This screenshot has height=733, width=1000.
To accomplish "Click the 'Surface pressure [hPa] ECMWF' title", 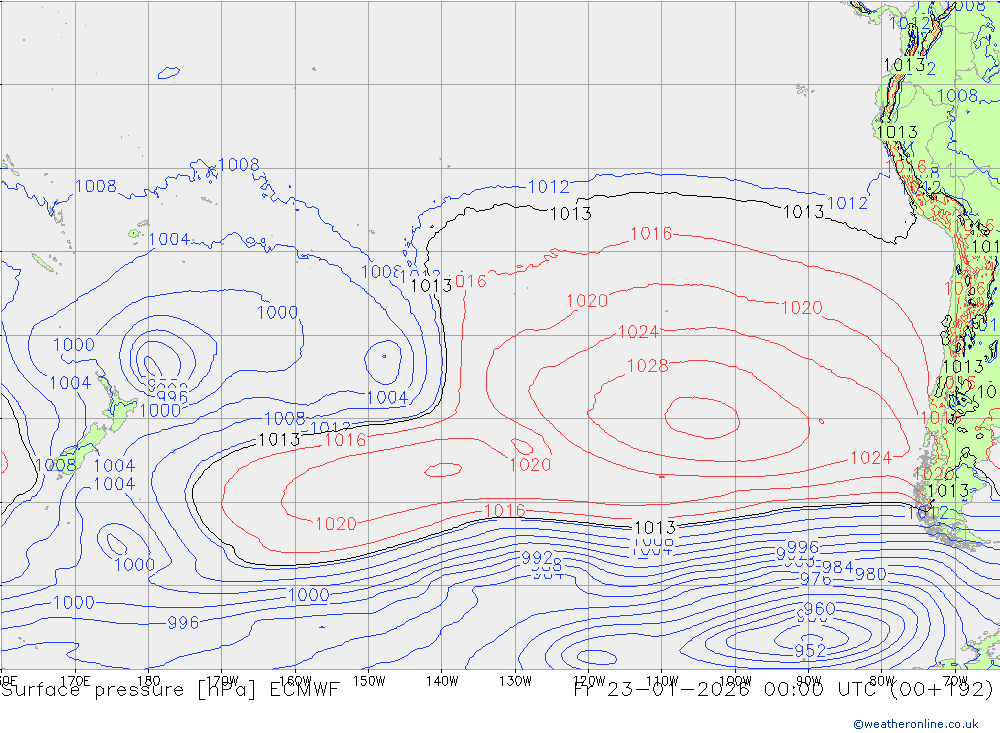I will pos(170,690).
